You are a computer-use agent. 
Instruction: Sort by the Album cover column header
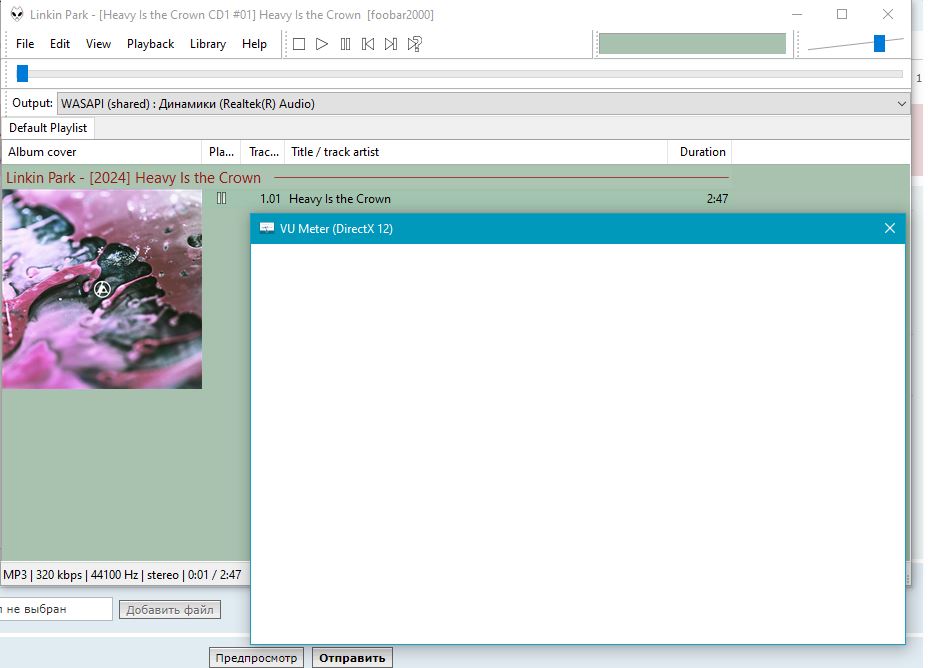click(x=101, y=152)
